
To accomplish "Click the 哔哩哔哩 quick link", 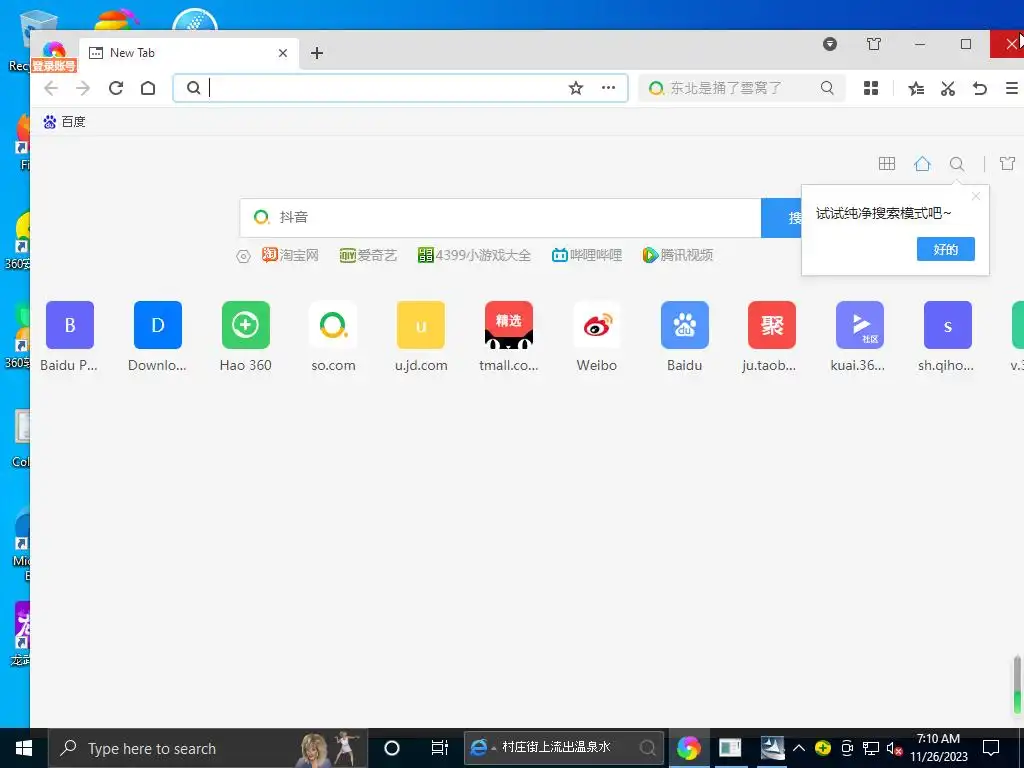I will coord(587,255).
